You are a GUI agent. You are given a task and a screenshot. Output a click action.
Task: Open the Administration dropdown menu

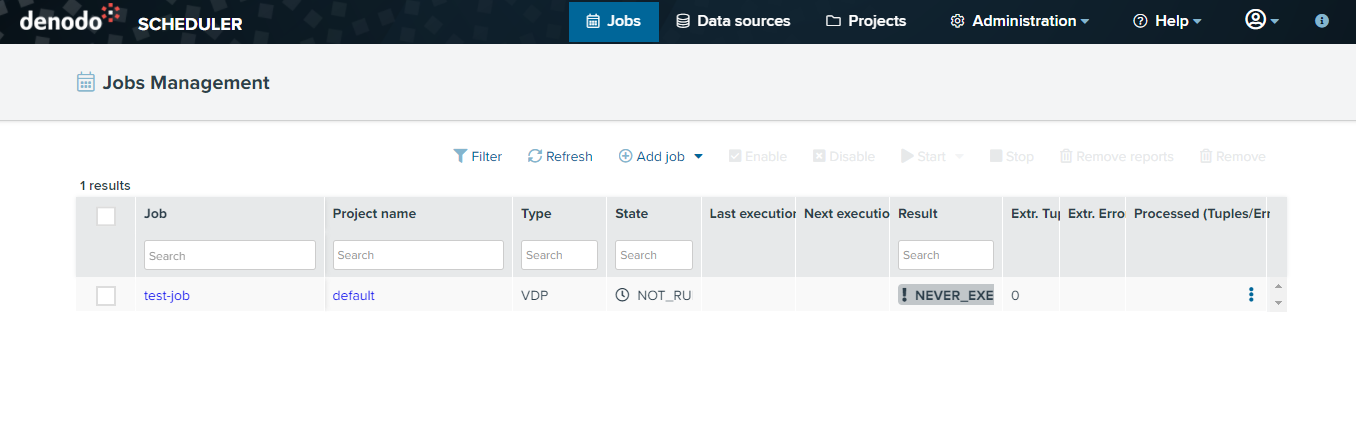click(x=1019, y=21)
